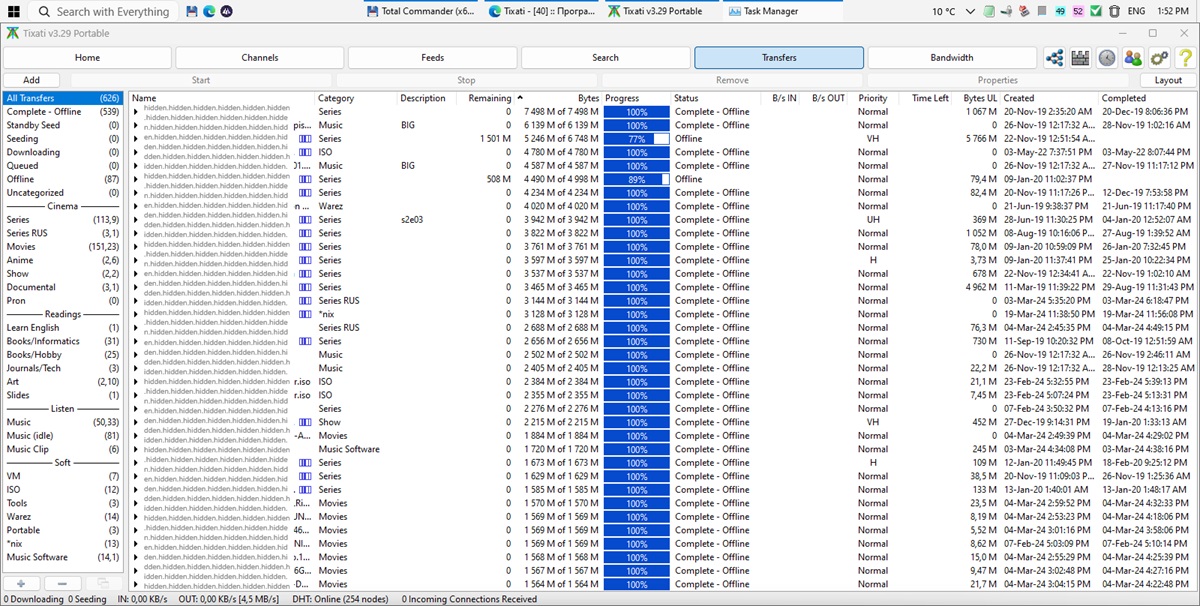Open the gears settings icon
This screenshot has width=1200, height=606.
click(1159, 58)
